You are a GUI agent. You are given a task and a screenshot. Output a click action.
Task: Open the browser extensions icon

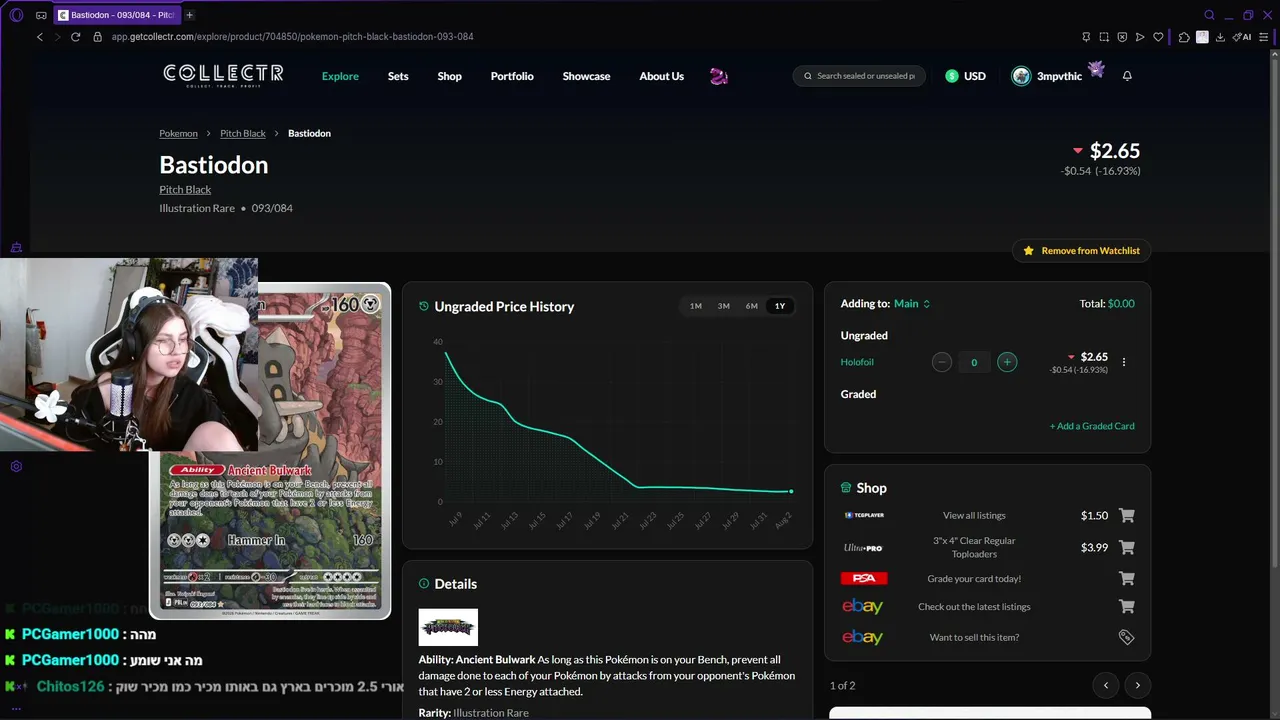1184,37
